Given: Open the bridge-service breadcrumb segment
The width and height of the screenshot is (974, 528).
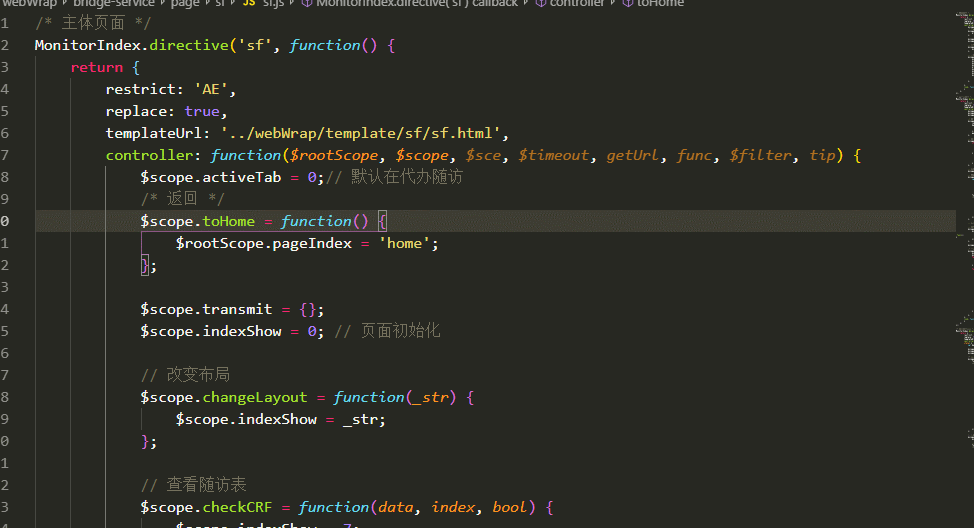Looking at the screenshot, I should [x=114, y=3].
